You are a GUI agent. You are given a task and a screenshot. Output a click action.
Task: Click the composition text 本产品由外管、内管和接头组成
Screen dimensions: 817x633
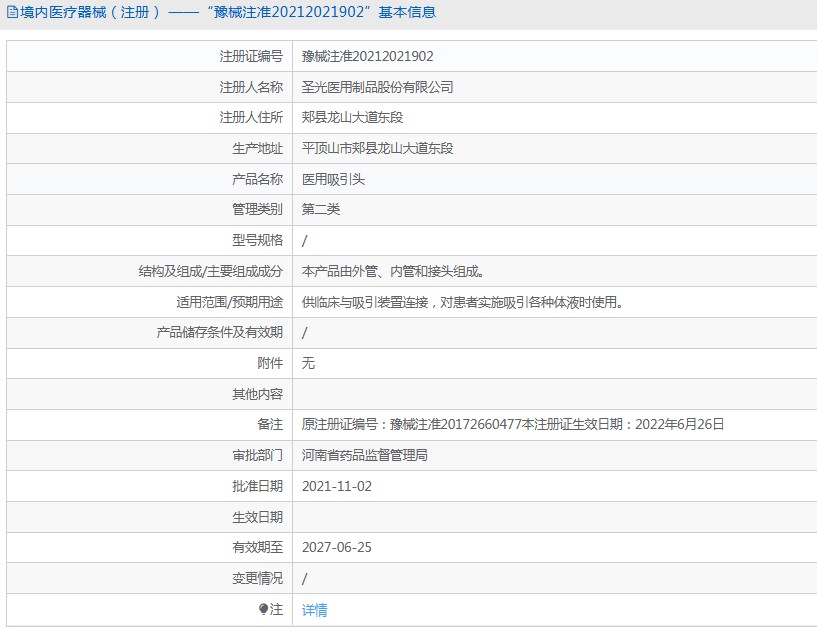tap(393, 271)
